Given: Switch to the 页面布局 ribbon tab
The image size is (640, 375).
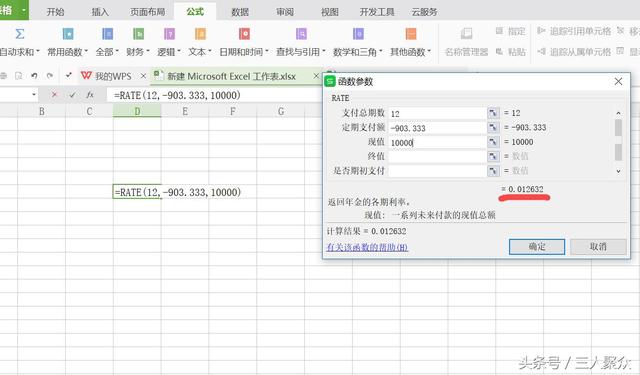Looking at the screenshot, I should point(148,12).
